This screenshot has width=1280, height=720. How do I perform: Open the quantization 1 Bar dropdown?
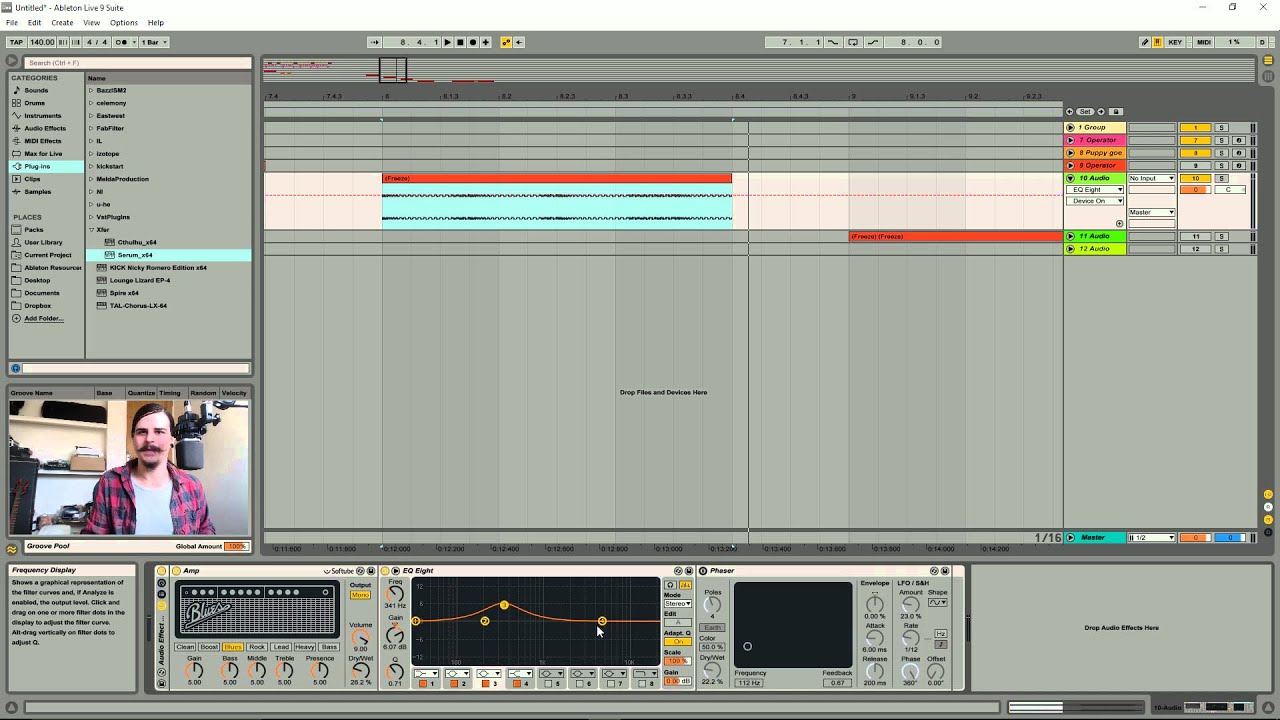point(154,42)
